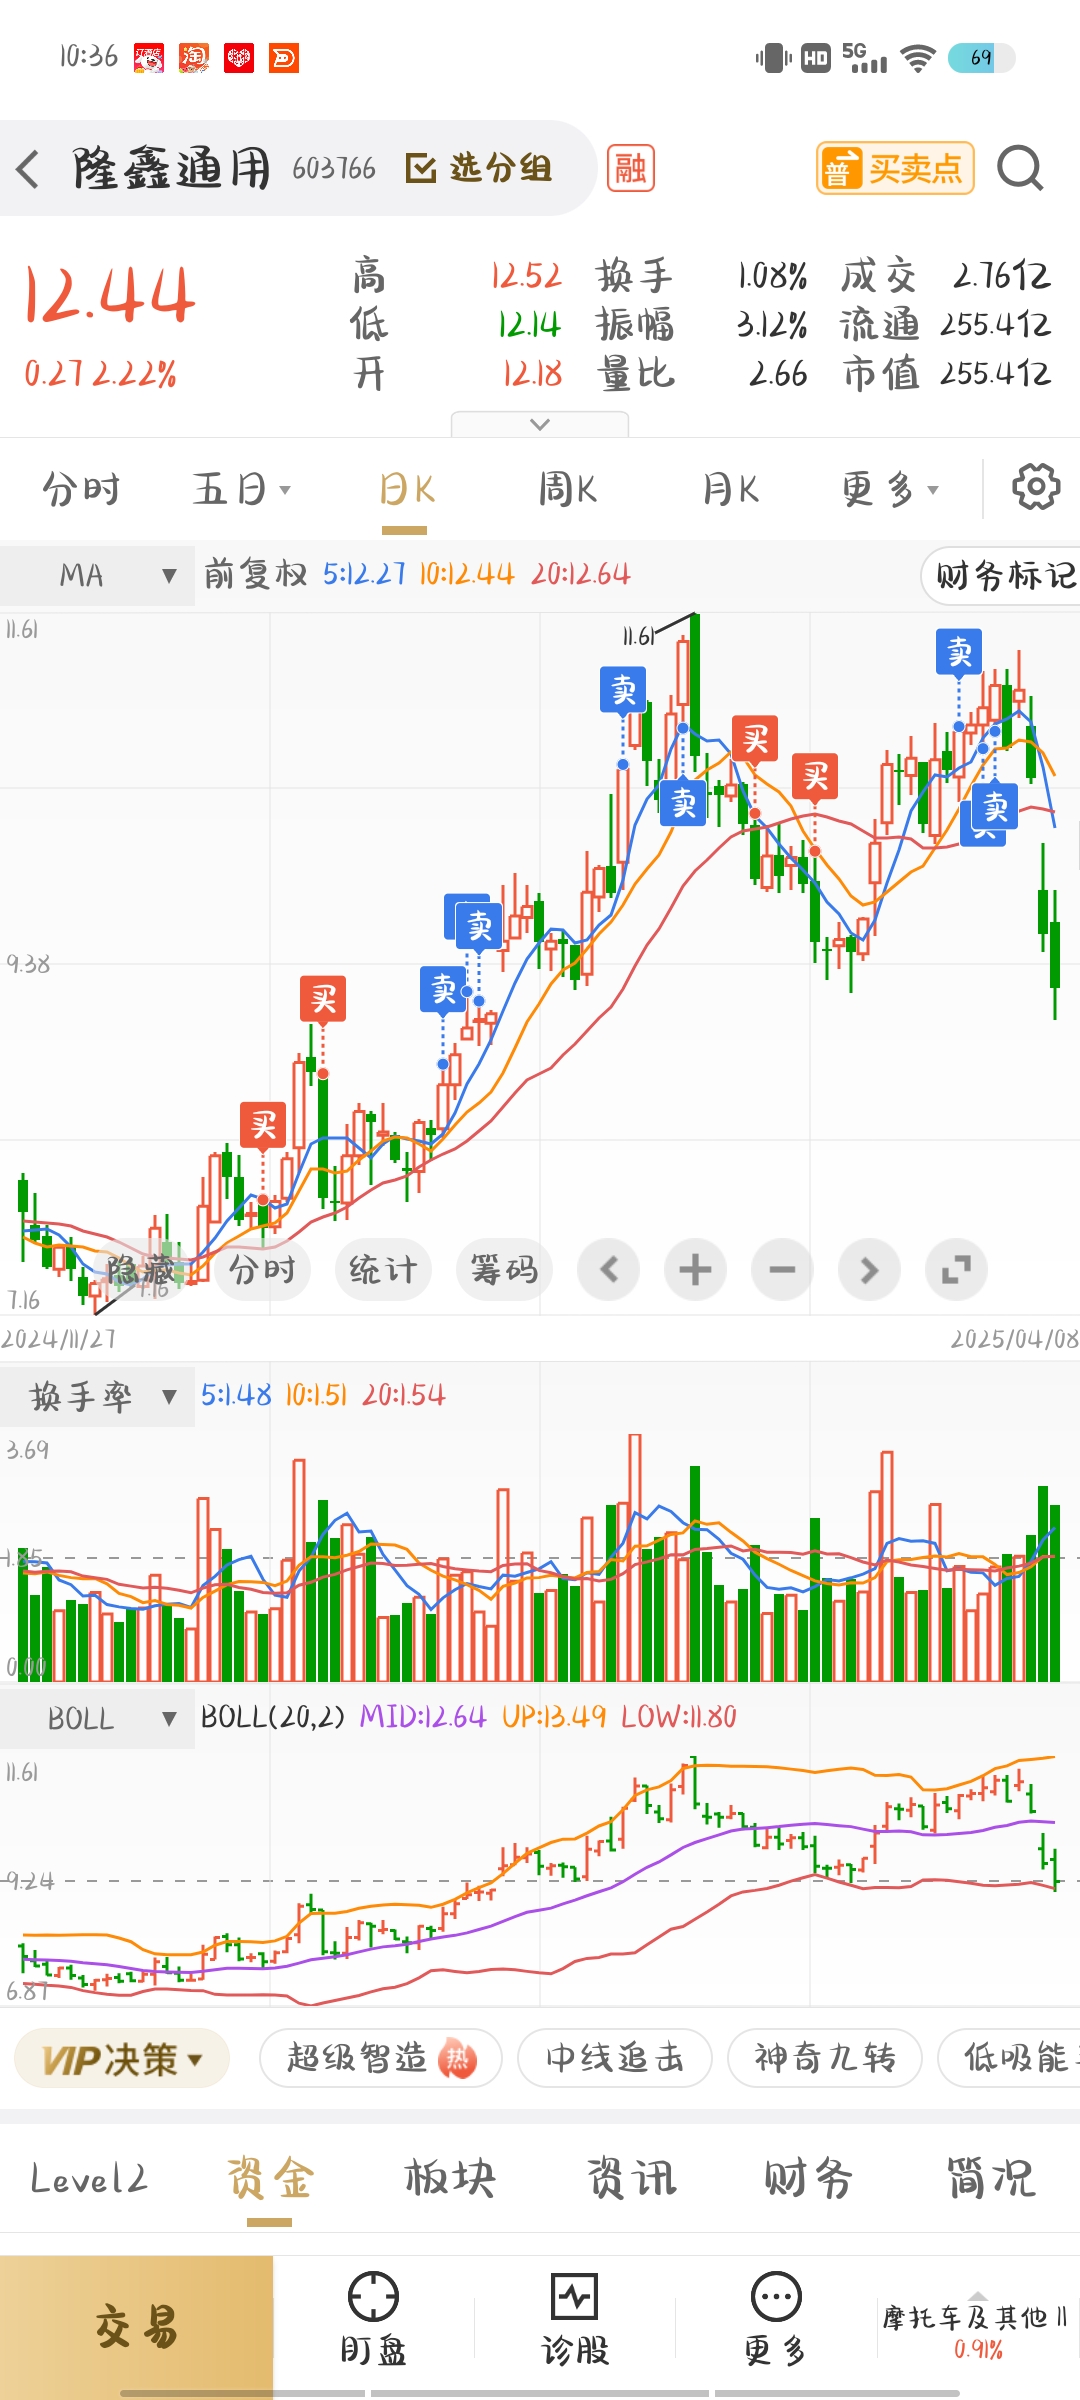Switch to the 分时 tab
Image resolution: width=1080 pixels, height=2400 pixels.
[81, 490]
